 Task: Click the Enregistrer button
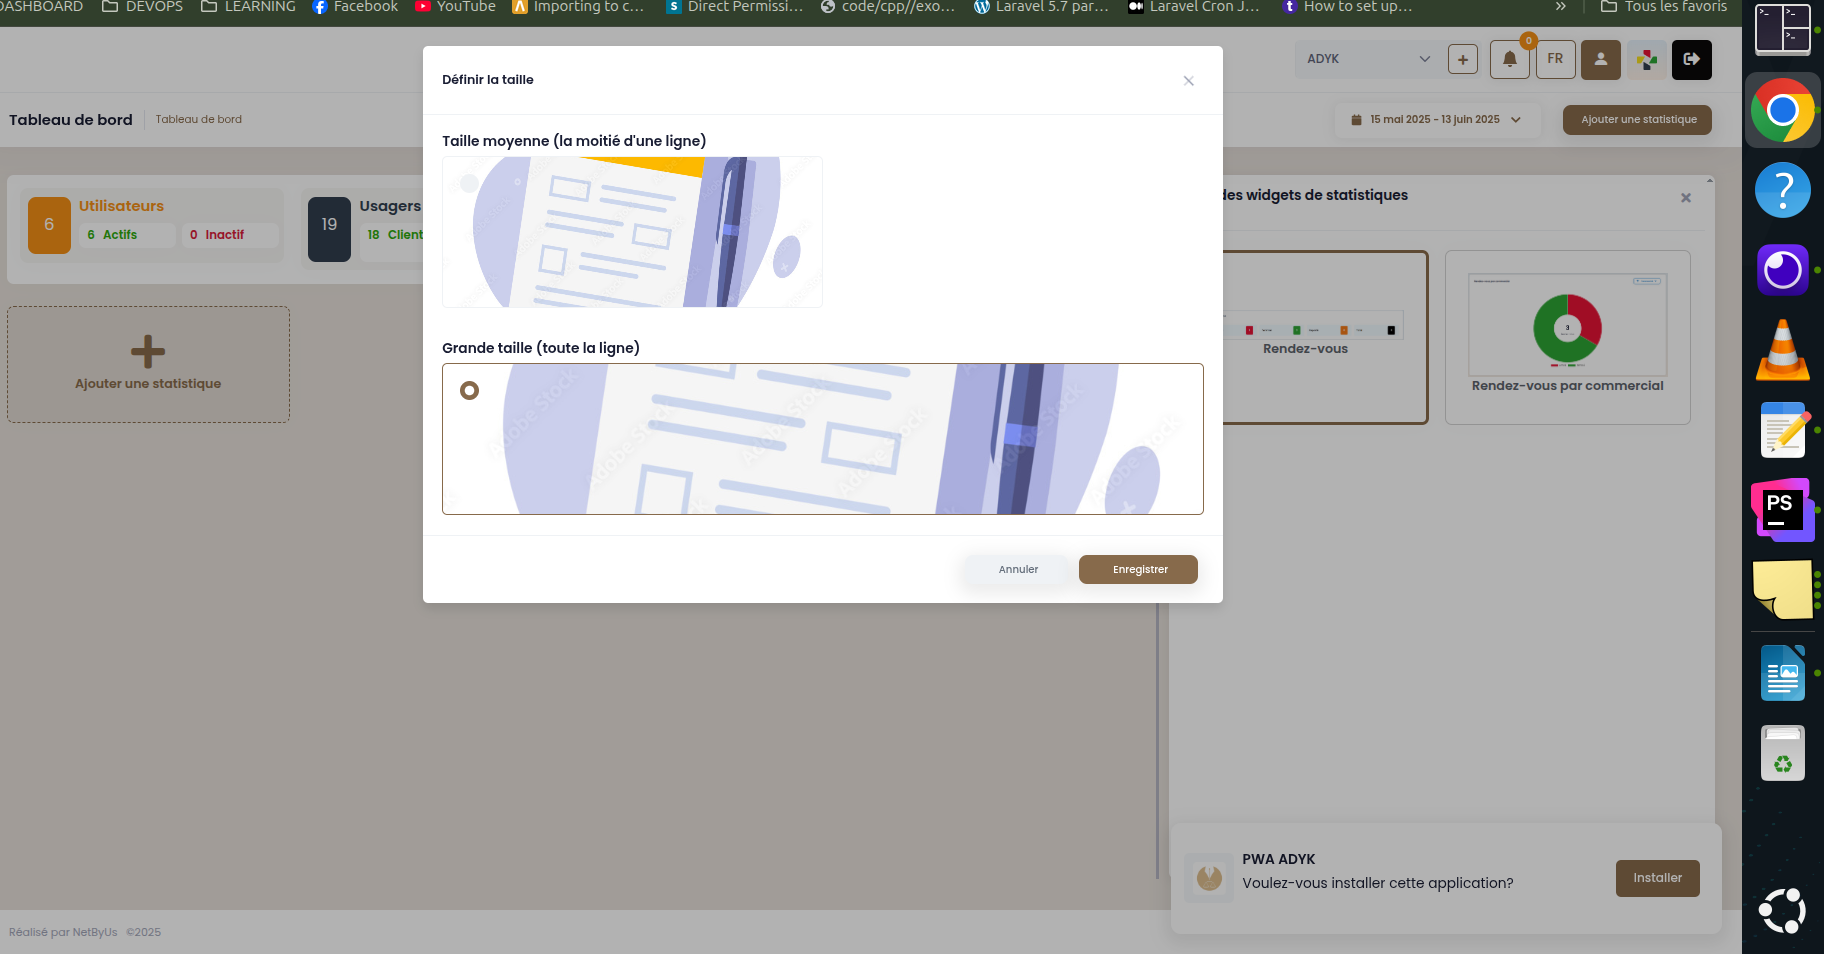coord(1138,569)
